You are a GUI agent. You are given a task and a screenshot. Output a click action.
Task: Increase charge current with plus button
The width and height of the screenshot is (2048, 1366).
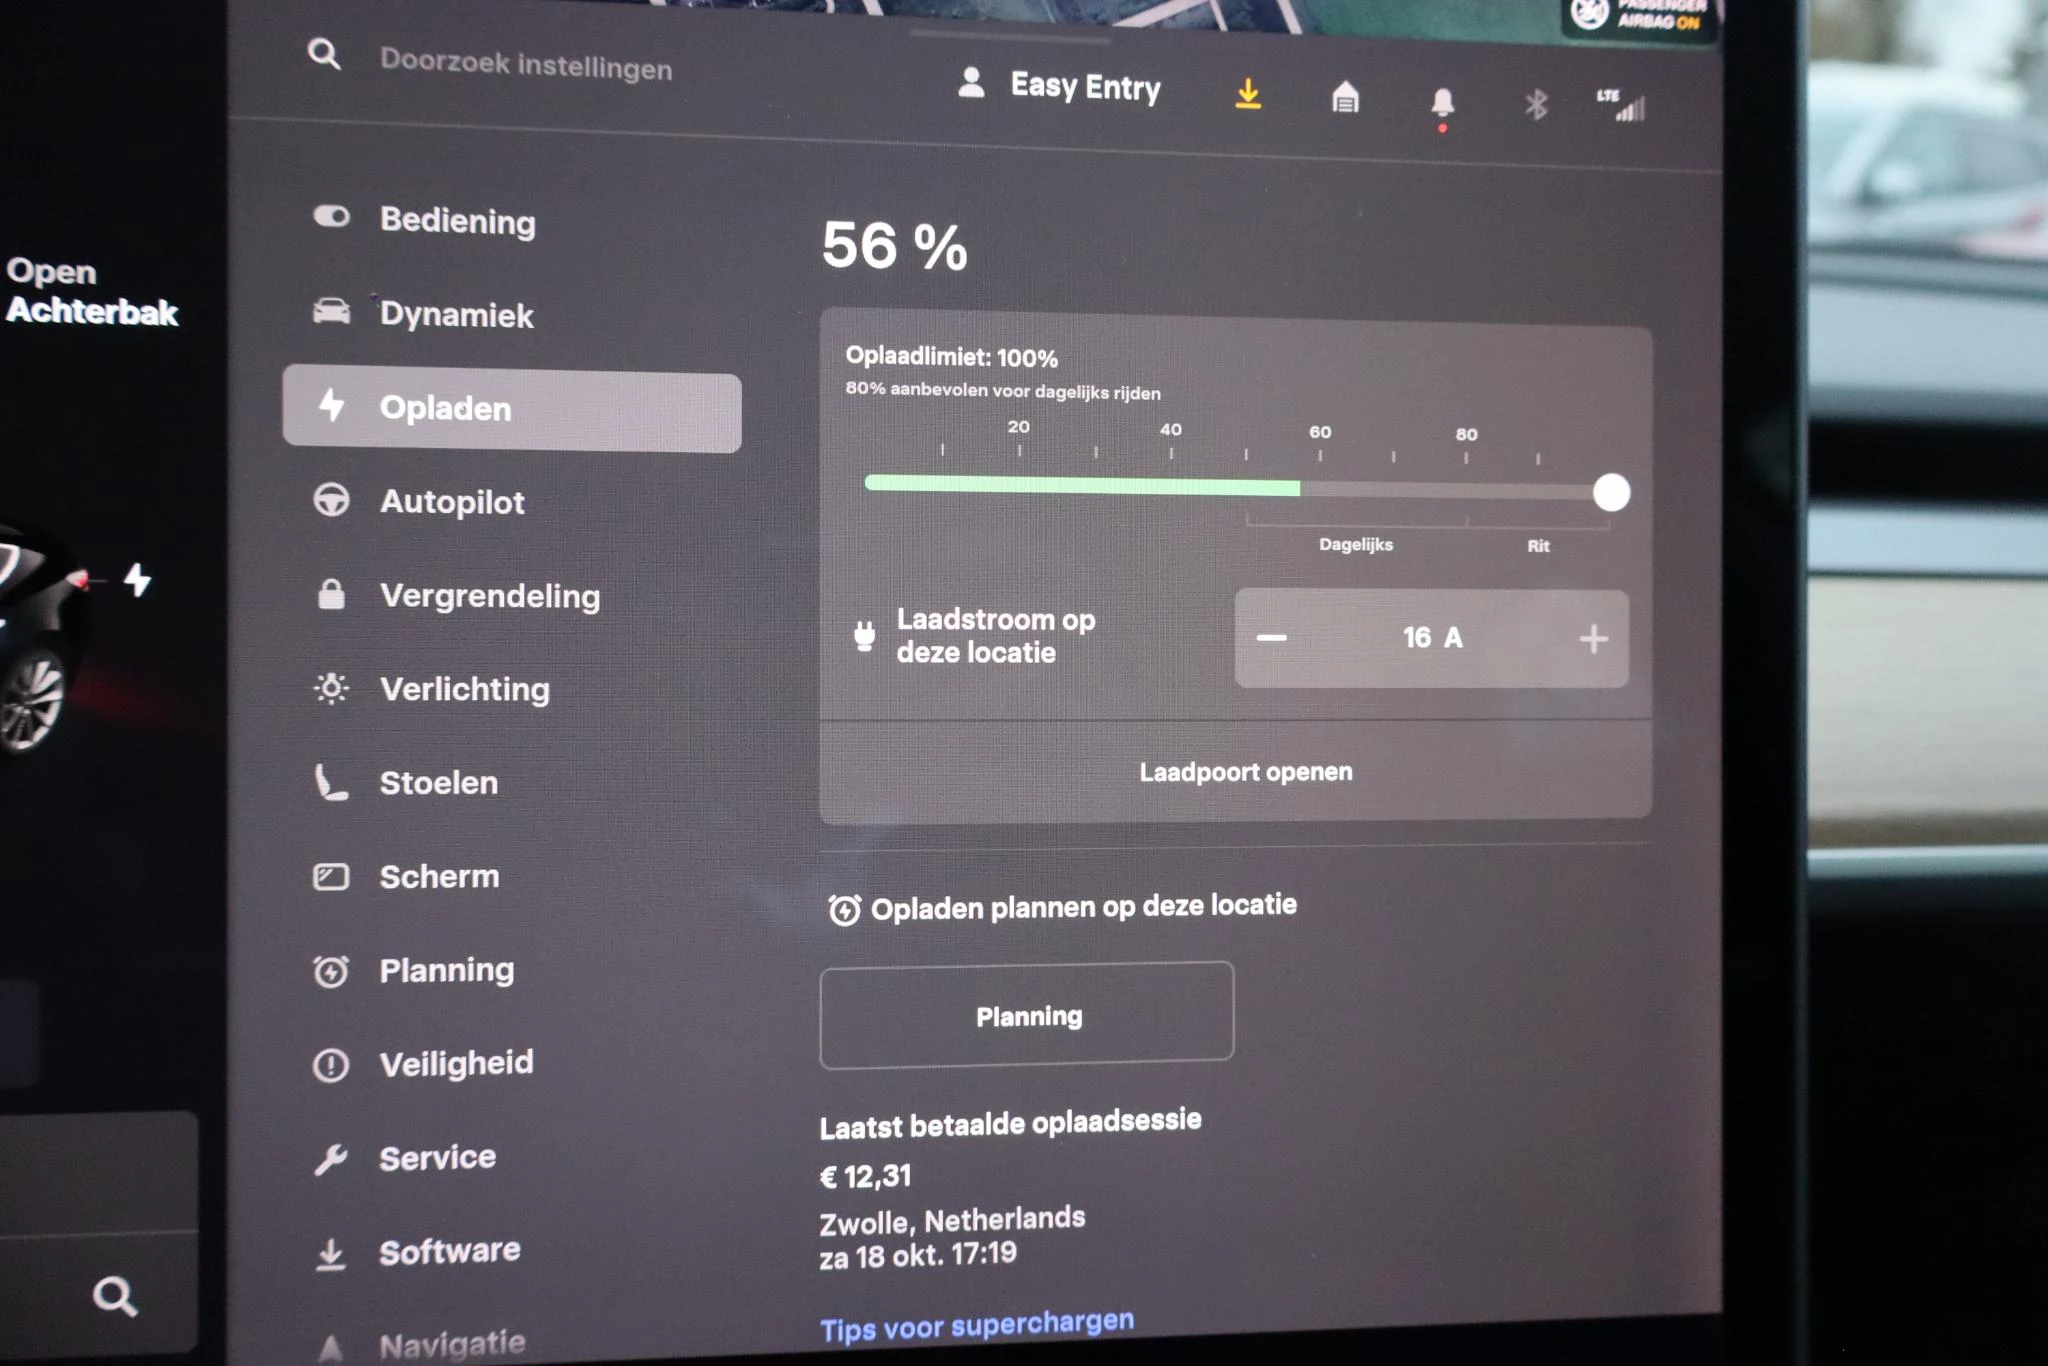click(x=1593, y=639)
